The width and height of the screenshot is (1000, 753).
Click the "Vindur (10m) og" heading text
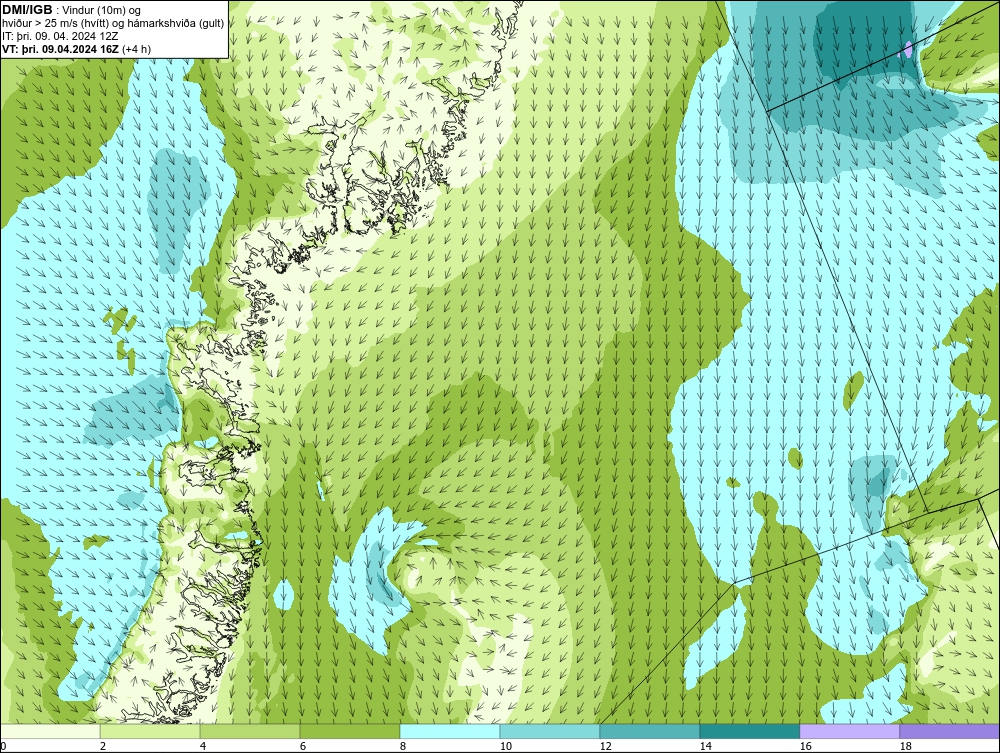pyautogui.click(x=102, y=11)
